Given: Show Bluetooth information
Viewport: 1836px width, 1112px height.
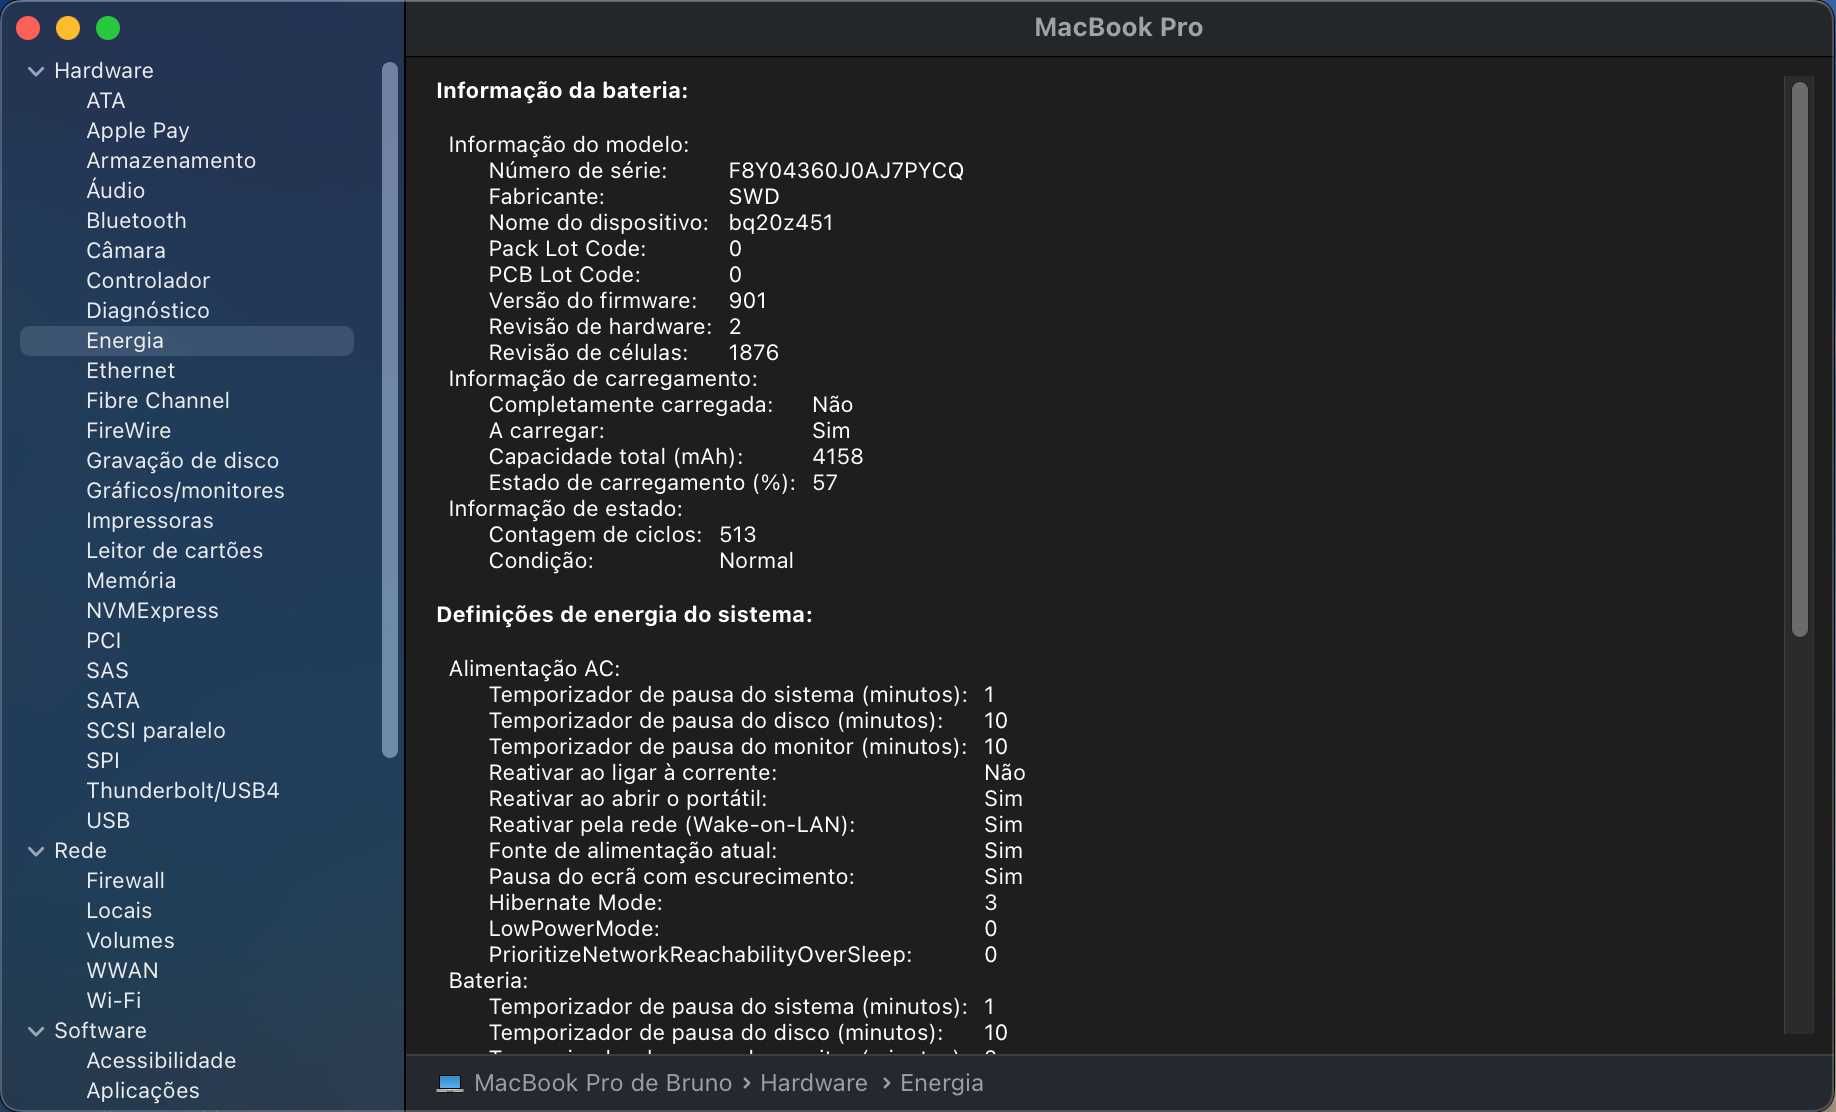Looking at the screenshot, I should tap(136, 221).
